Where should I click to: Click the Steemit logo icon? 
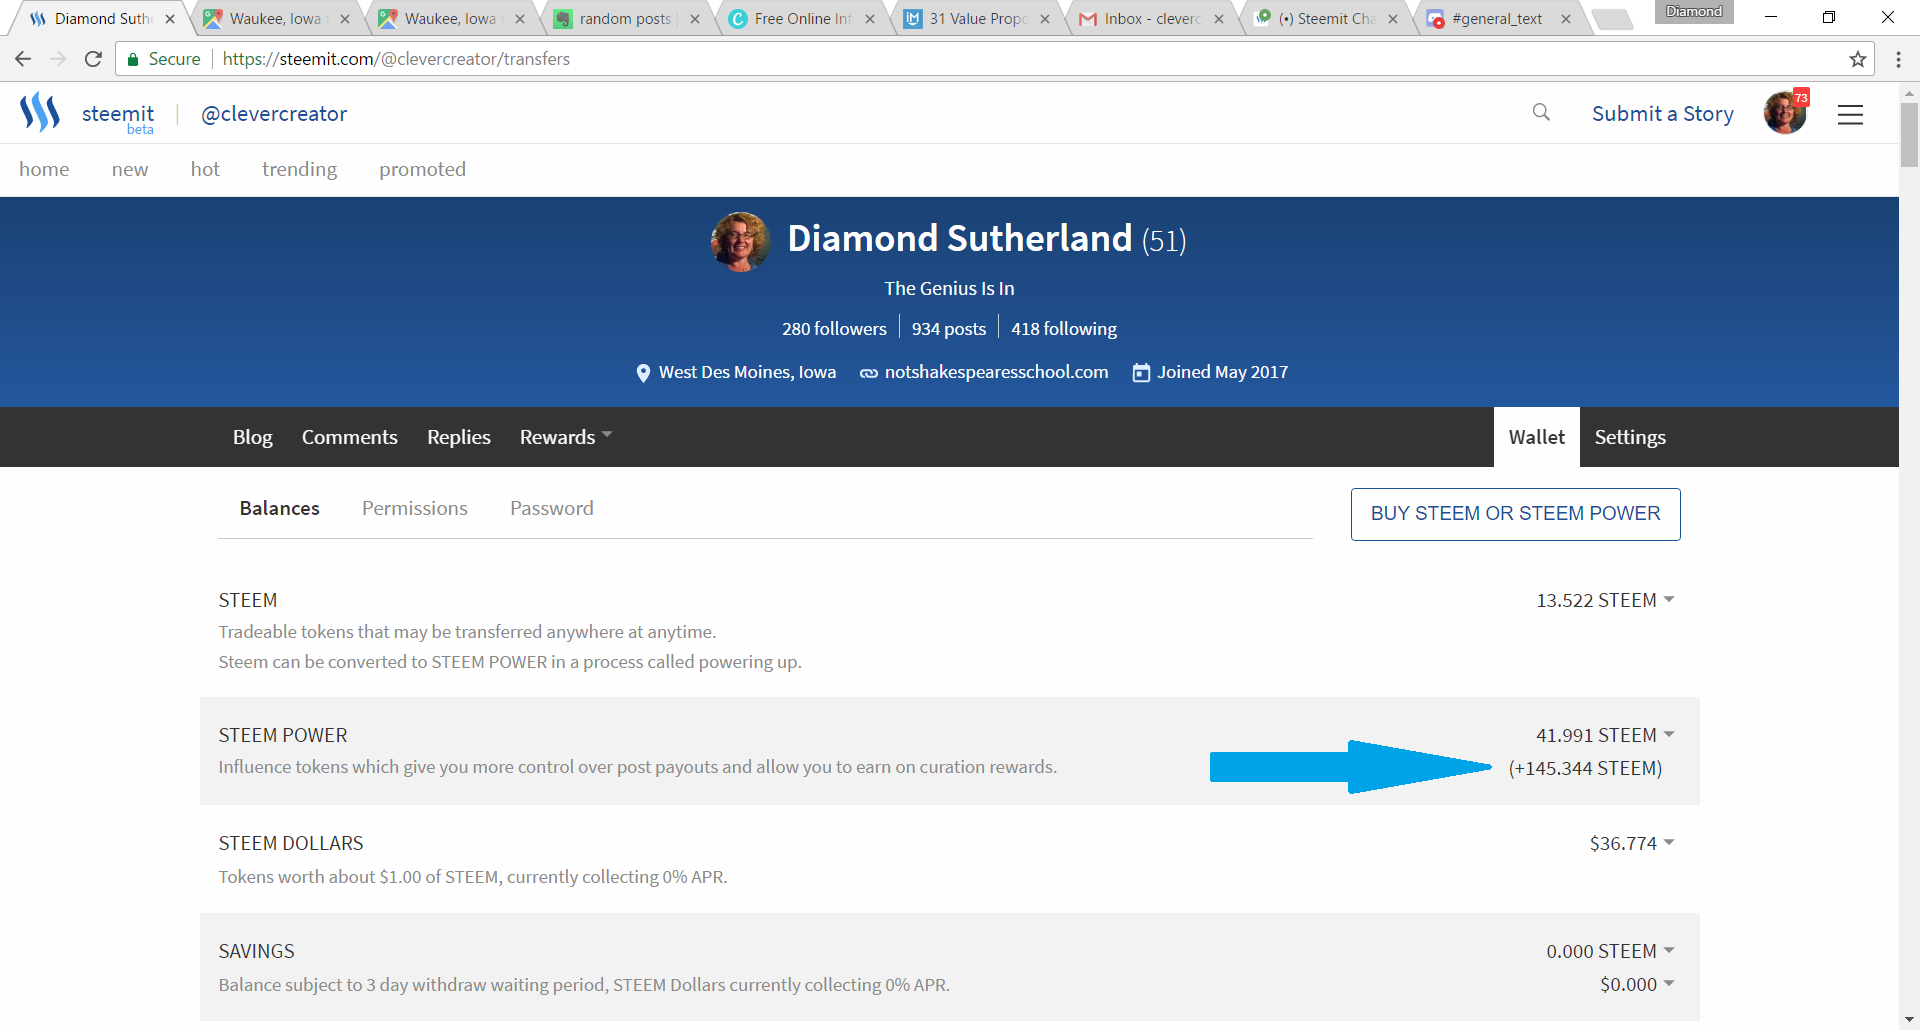click(40, 113)
